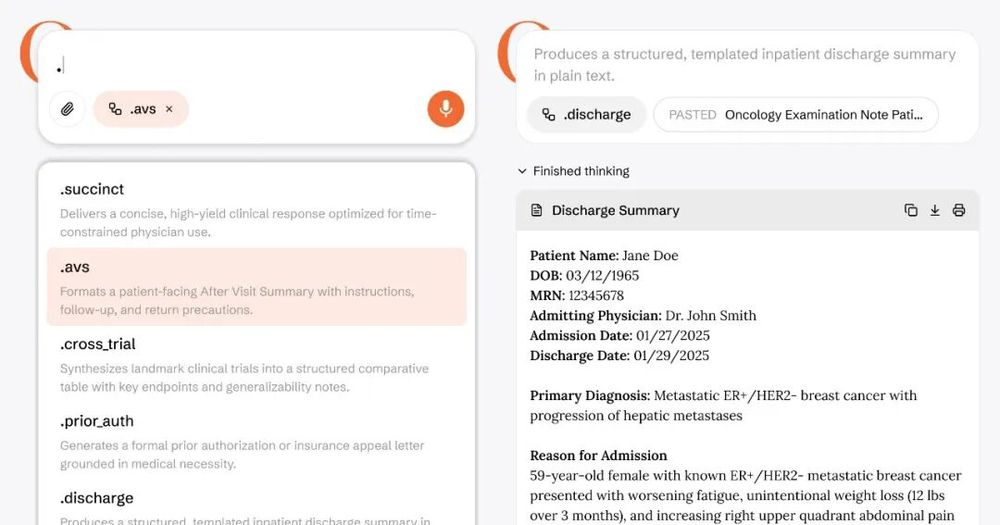Image resolution: width=1000 pixels, height=525 pixels.
Task: Download the Discharge Summary document
Action: (x=935, y=210)
